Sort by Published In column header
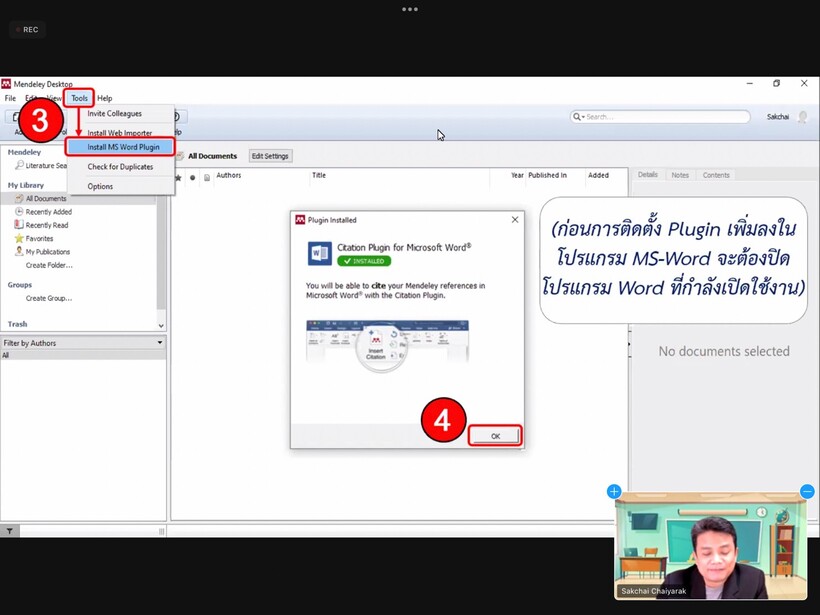The image size is (820, 615). (547, 175)
